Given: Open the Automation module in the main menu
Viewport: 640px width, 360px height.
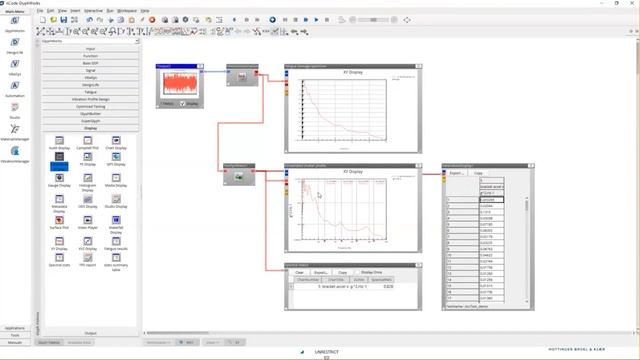Looking at the screenshot, I should coord(15,89).
